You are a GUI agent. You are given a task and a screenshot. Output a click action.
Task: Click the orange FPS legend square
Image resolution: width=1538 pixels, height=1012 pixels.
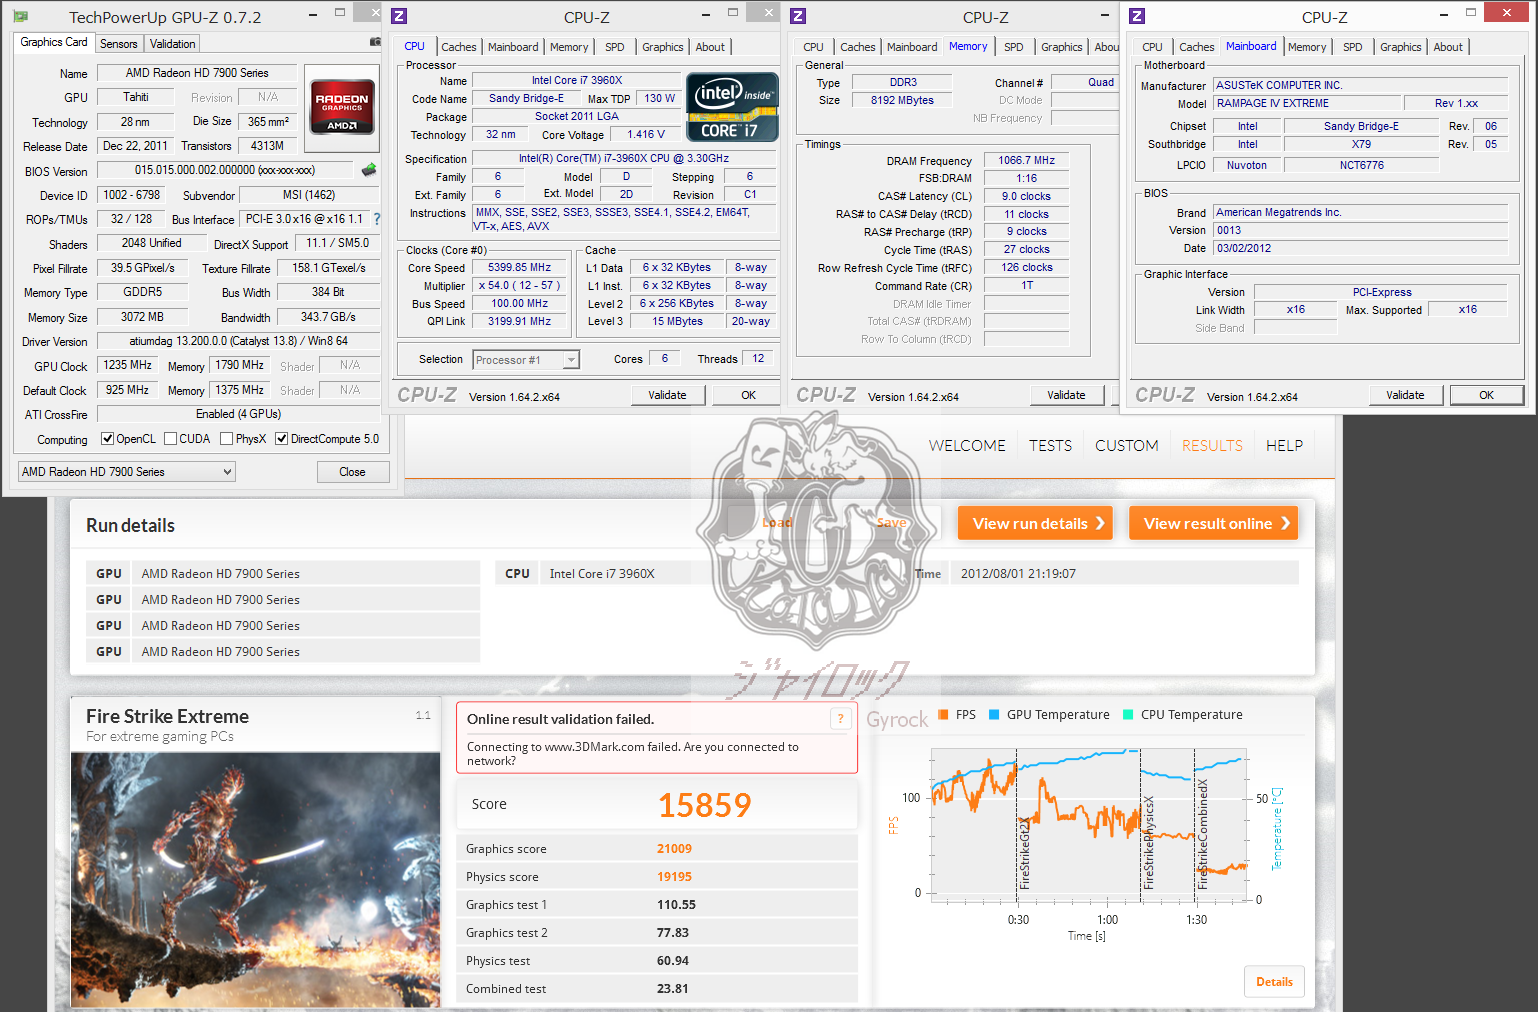[943, 714]
